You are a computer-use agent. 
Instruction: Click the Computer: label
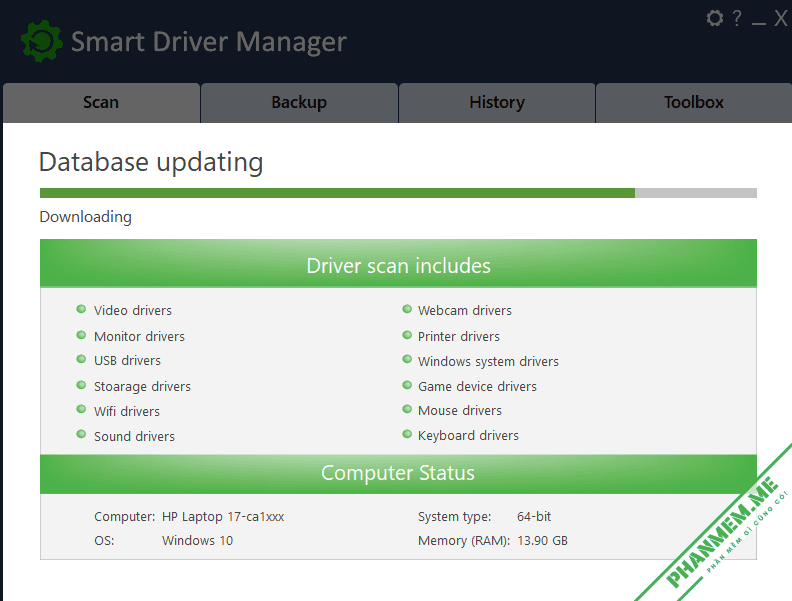125,517
